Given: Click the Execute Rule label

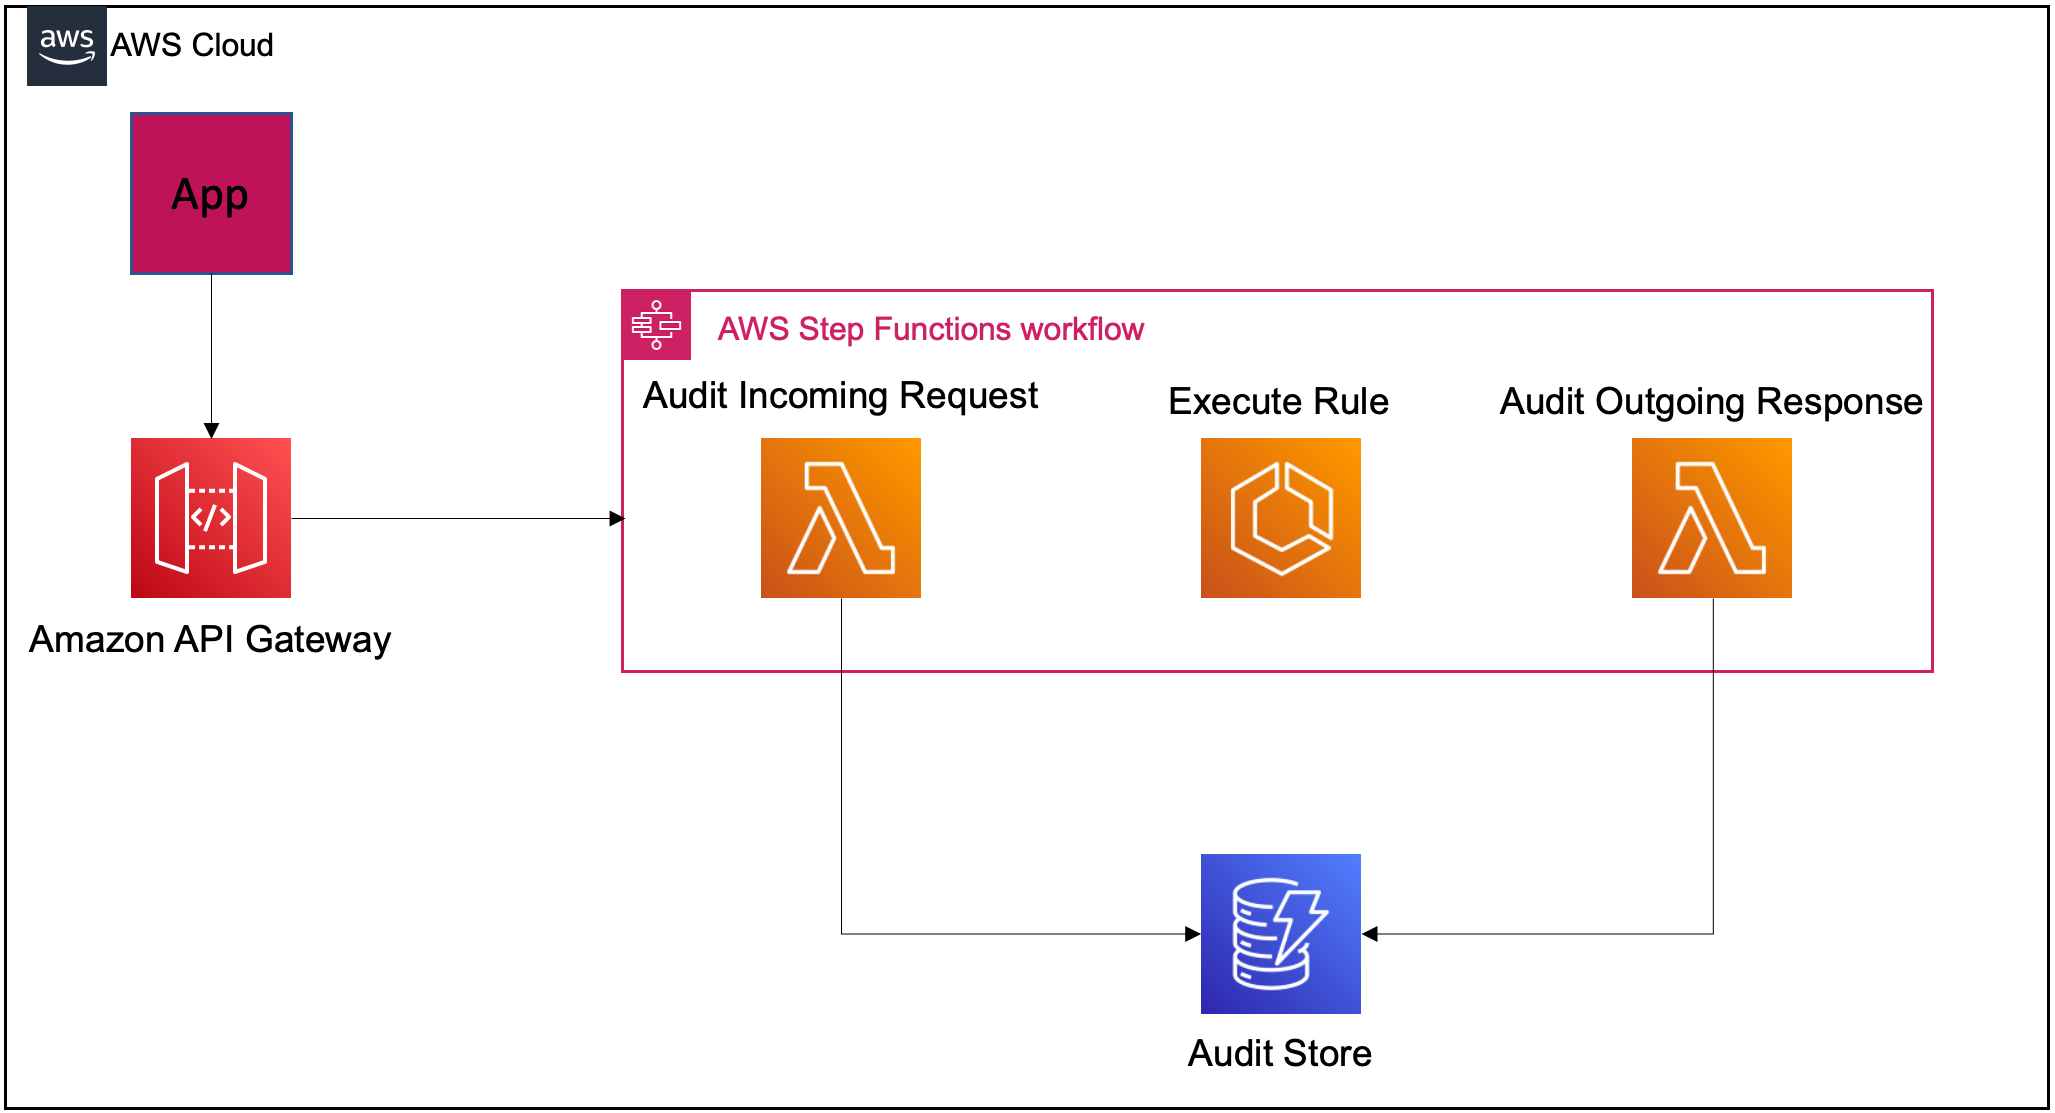Looking at the screenshot, I should (x=1278, y=401).
